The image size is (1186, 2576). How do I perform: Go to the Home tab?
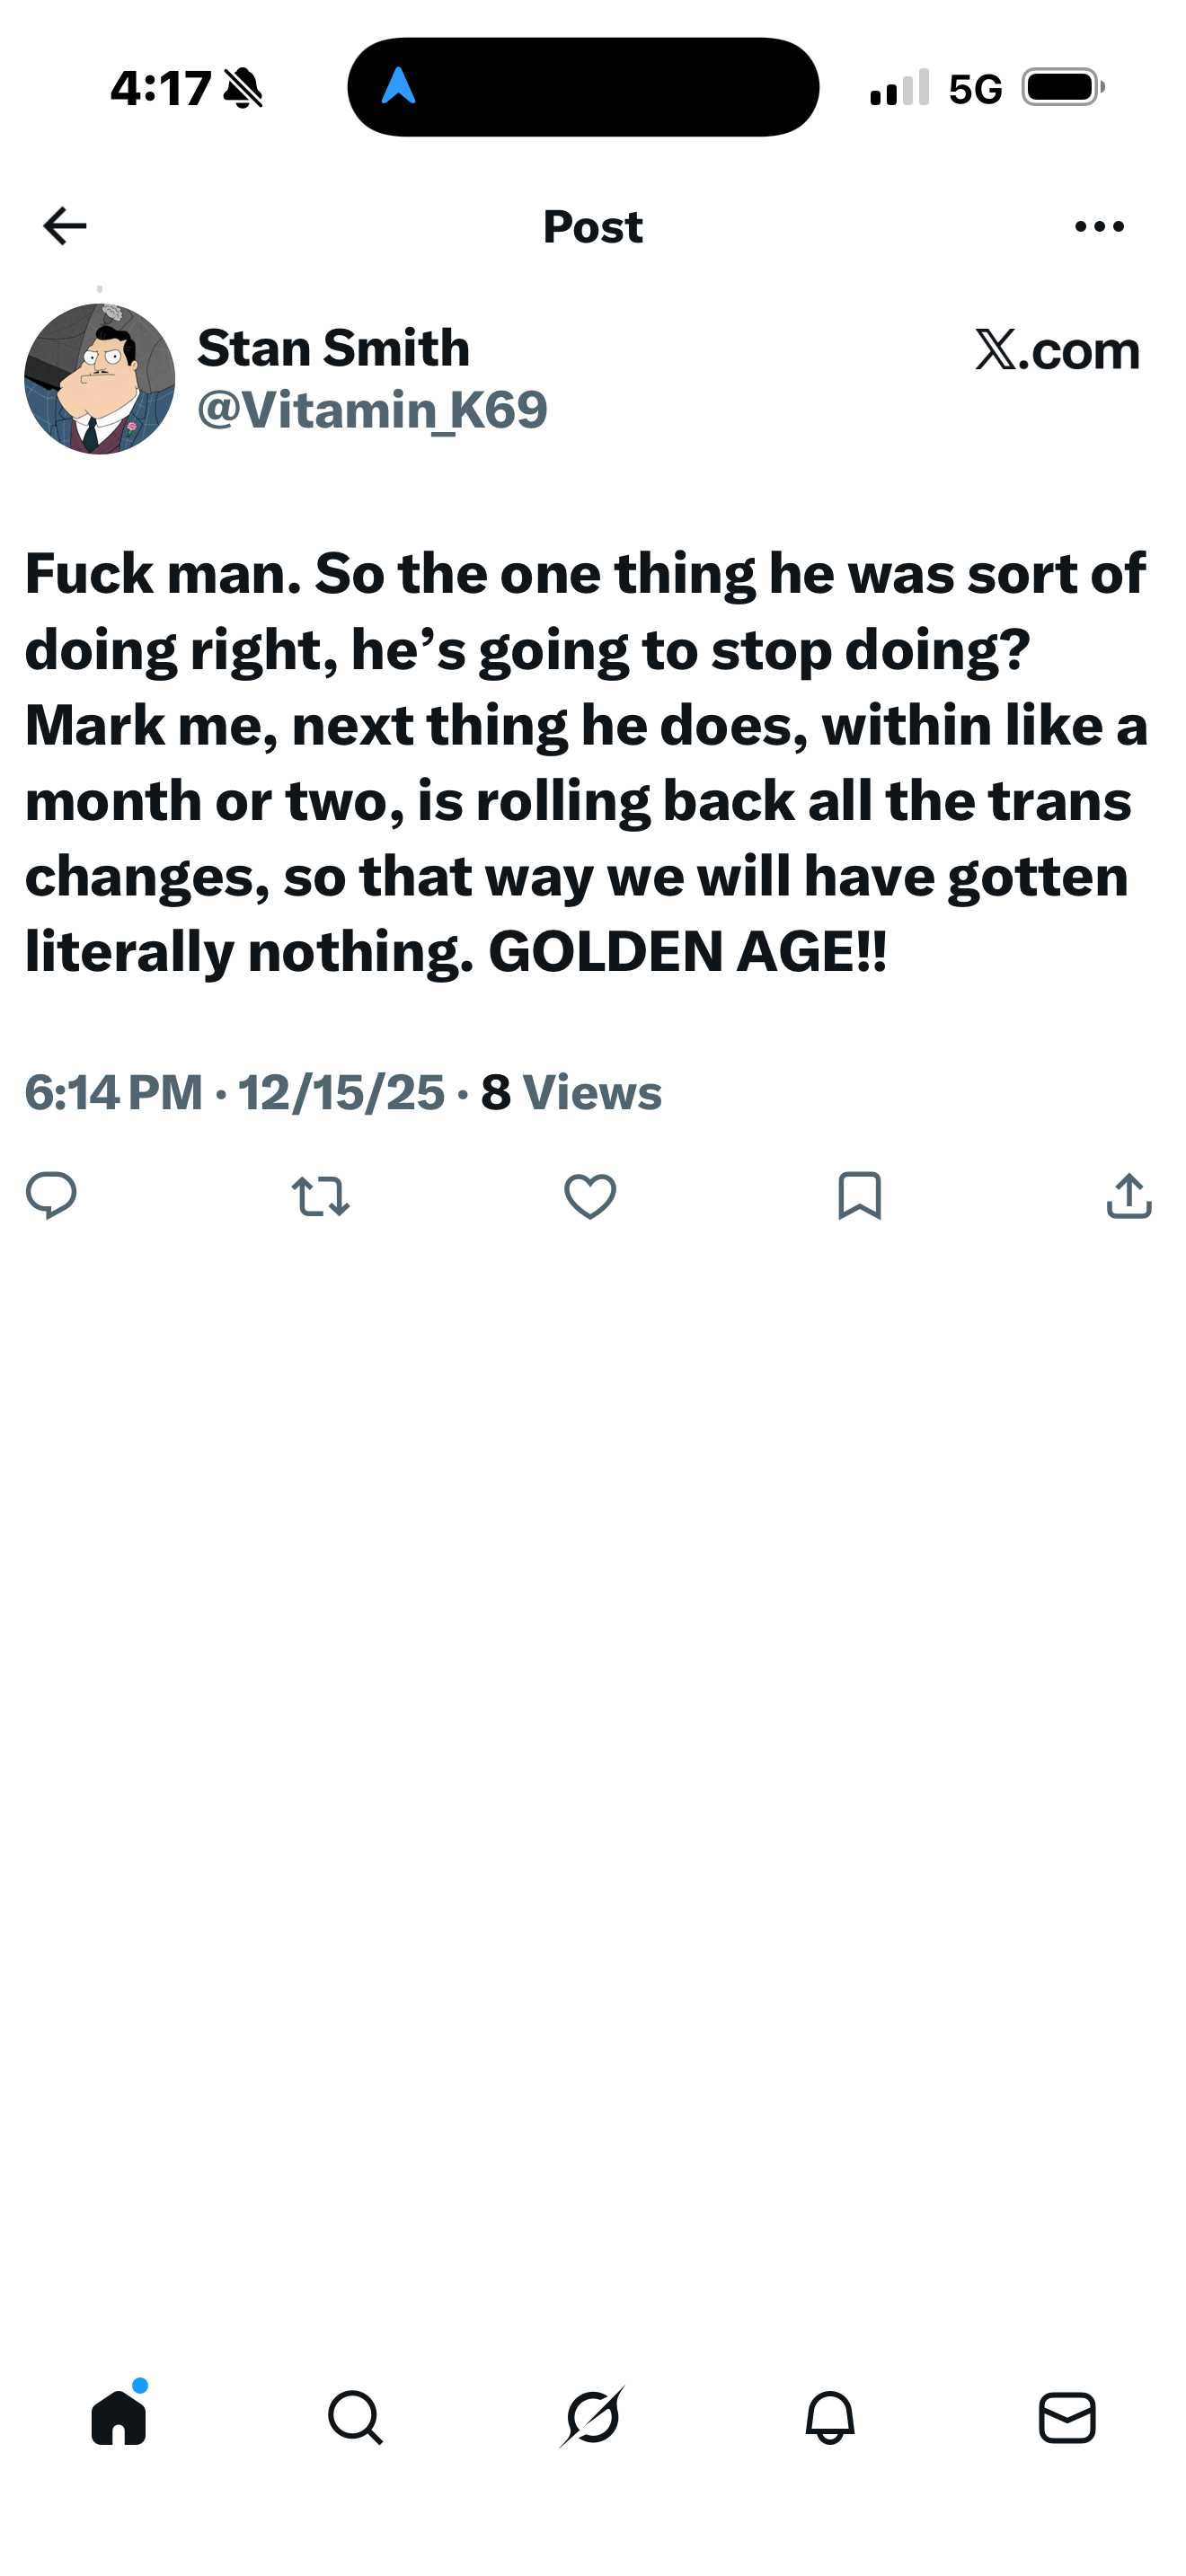coord(119,2418)
